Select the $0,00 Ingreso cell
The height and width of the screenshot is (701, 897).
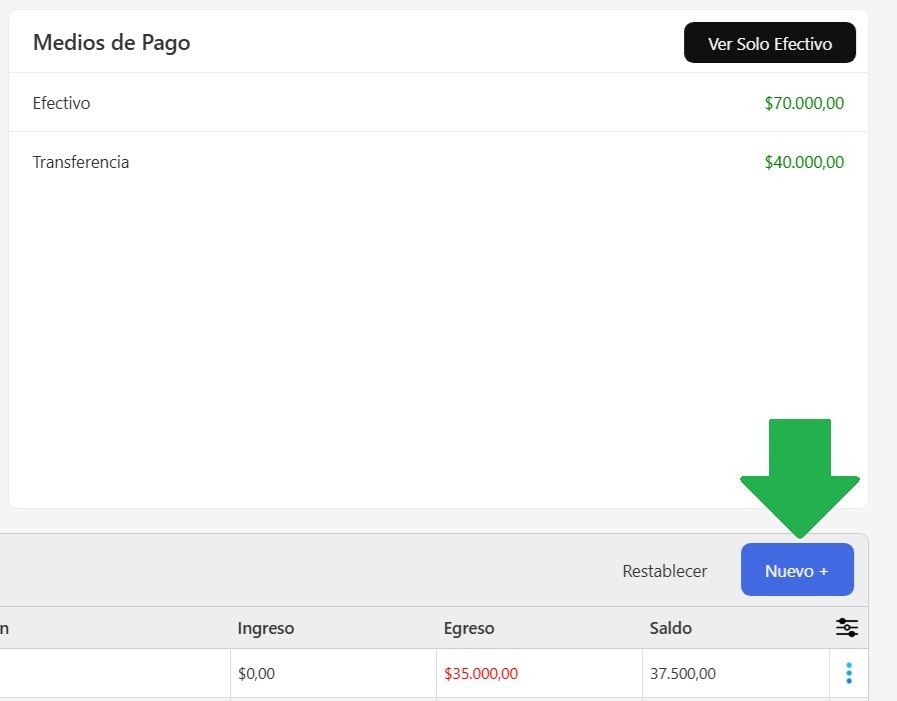(x=256, y=674)
